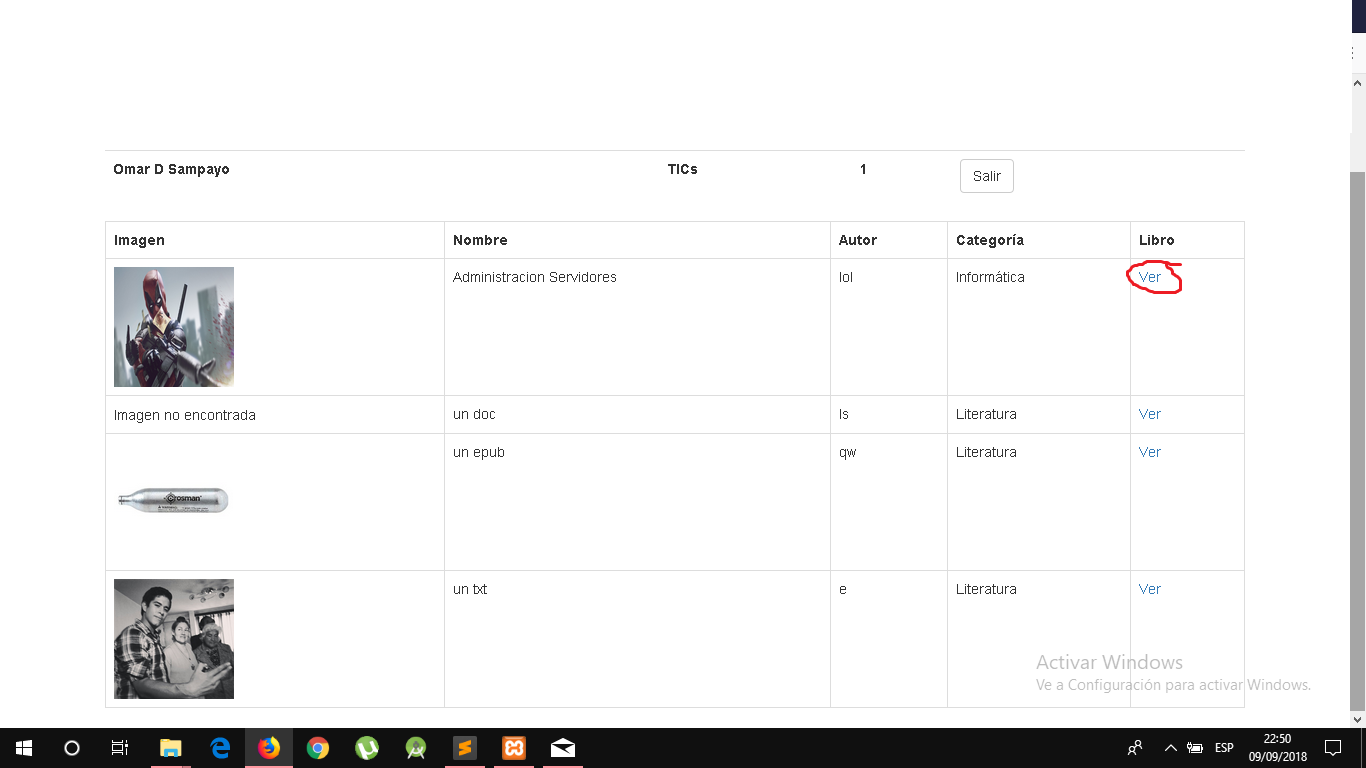
Task: Open the Windows notification center
Action: tap(1332, 748)
